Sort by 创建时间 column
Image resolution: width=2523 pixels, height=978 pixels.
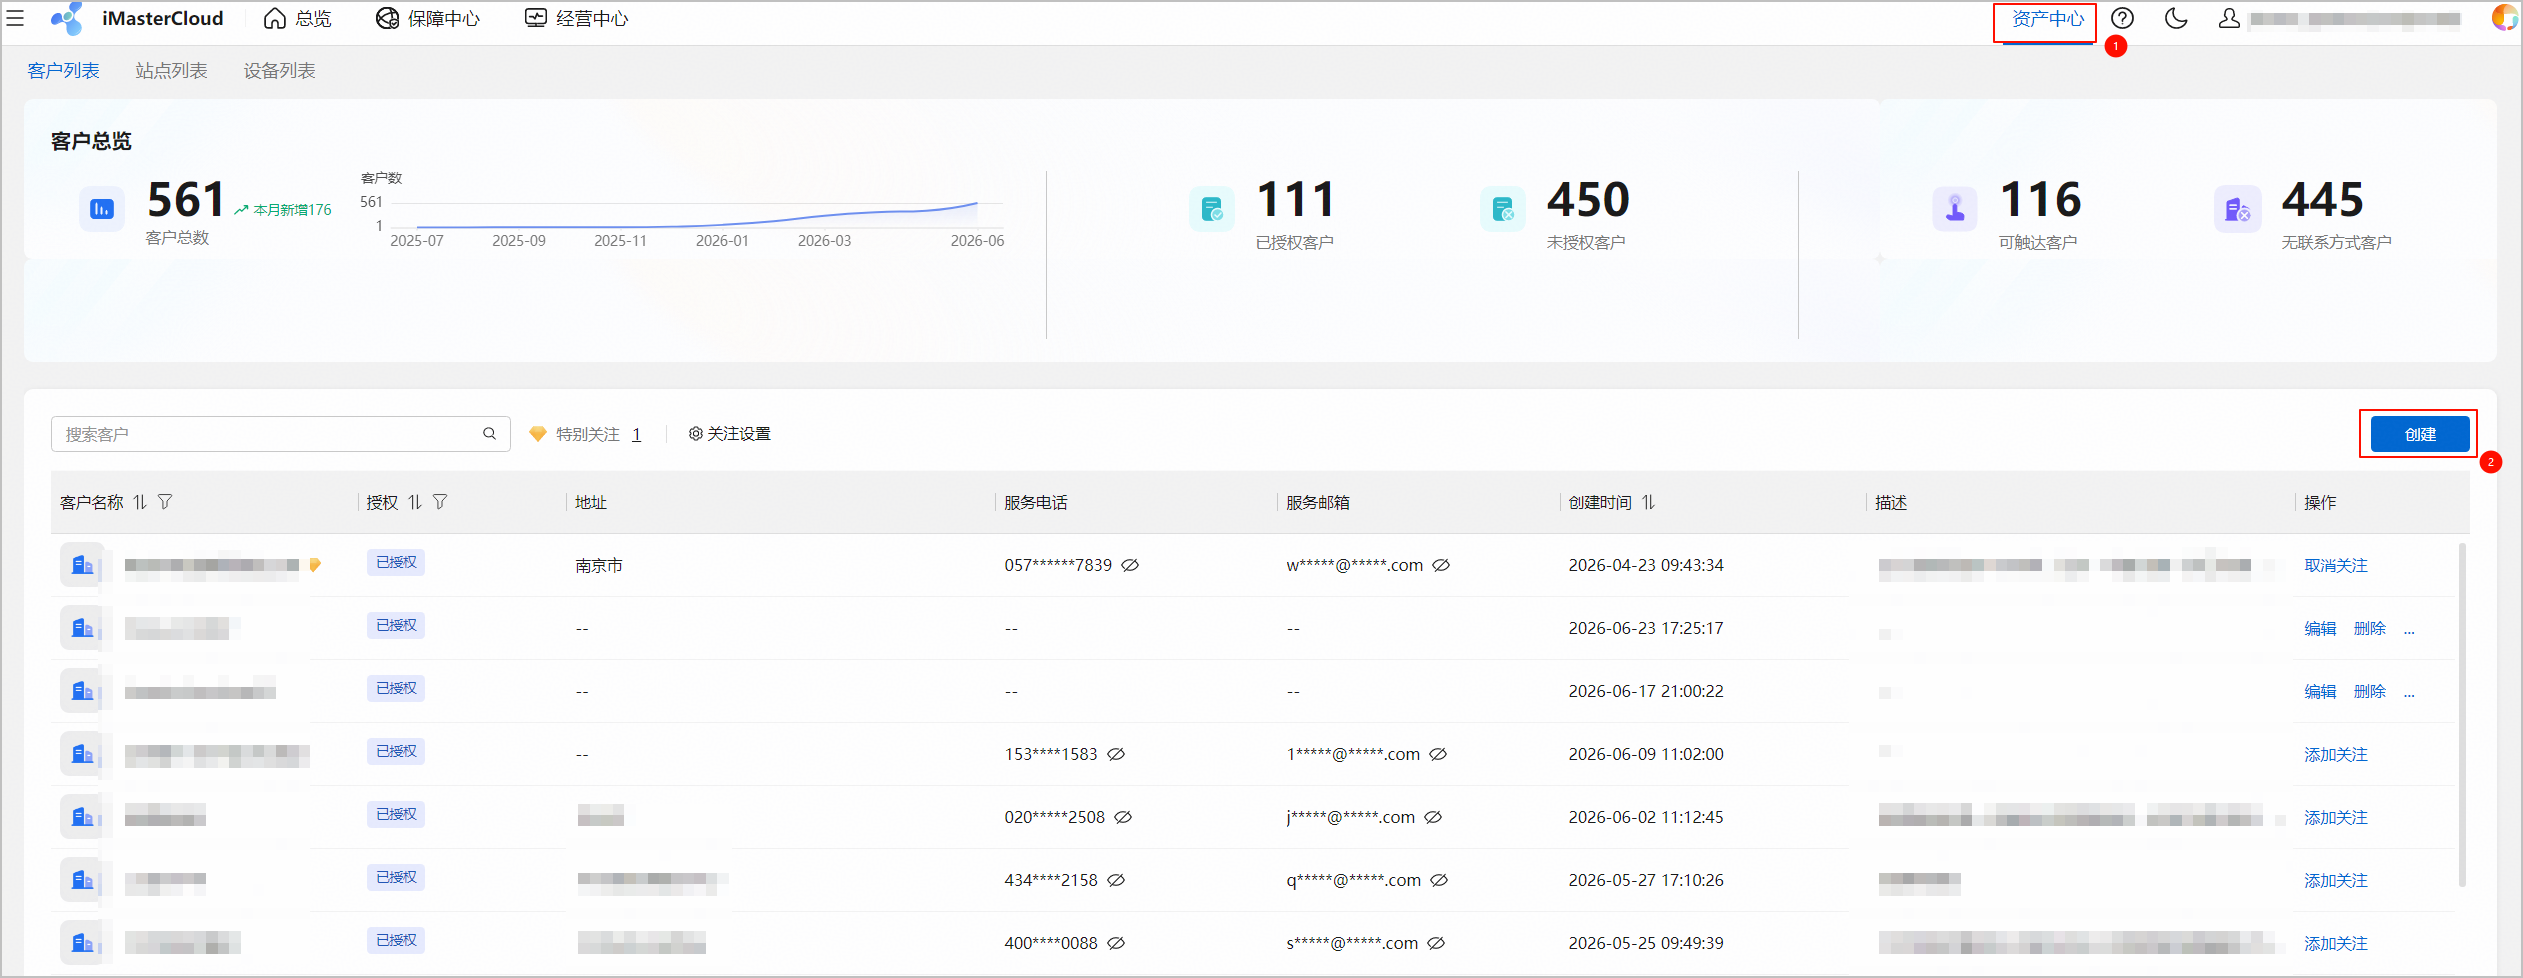1648,502
